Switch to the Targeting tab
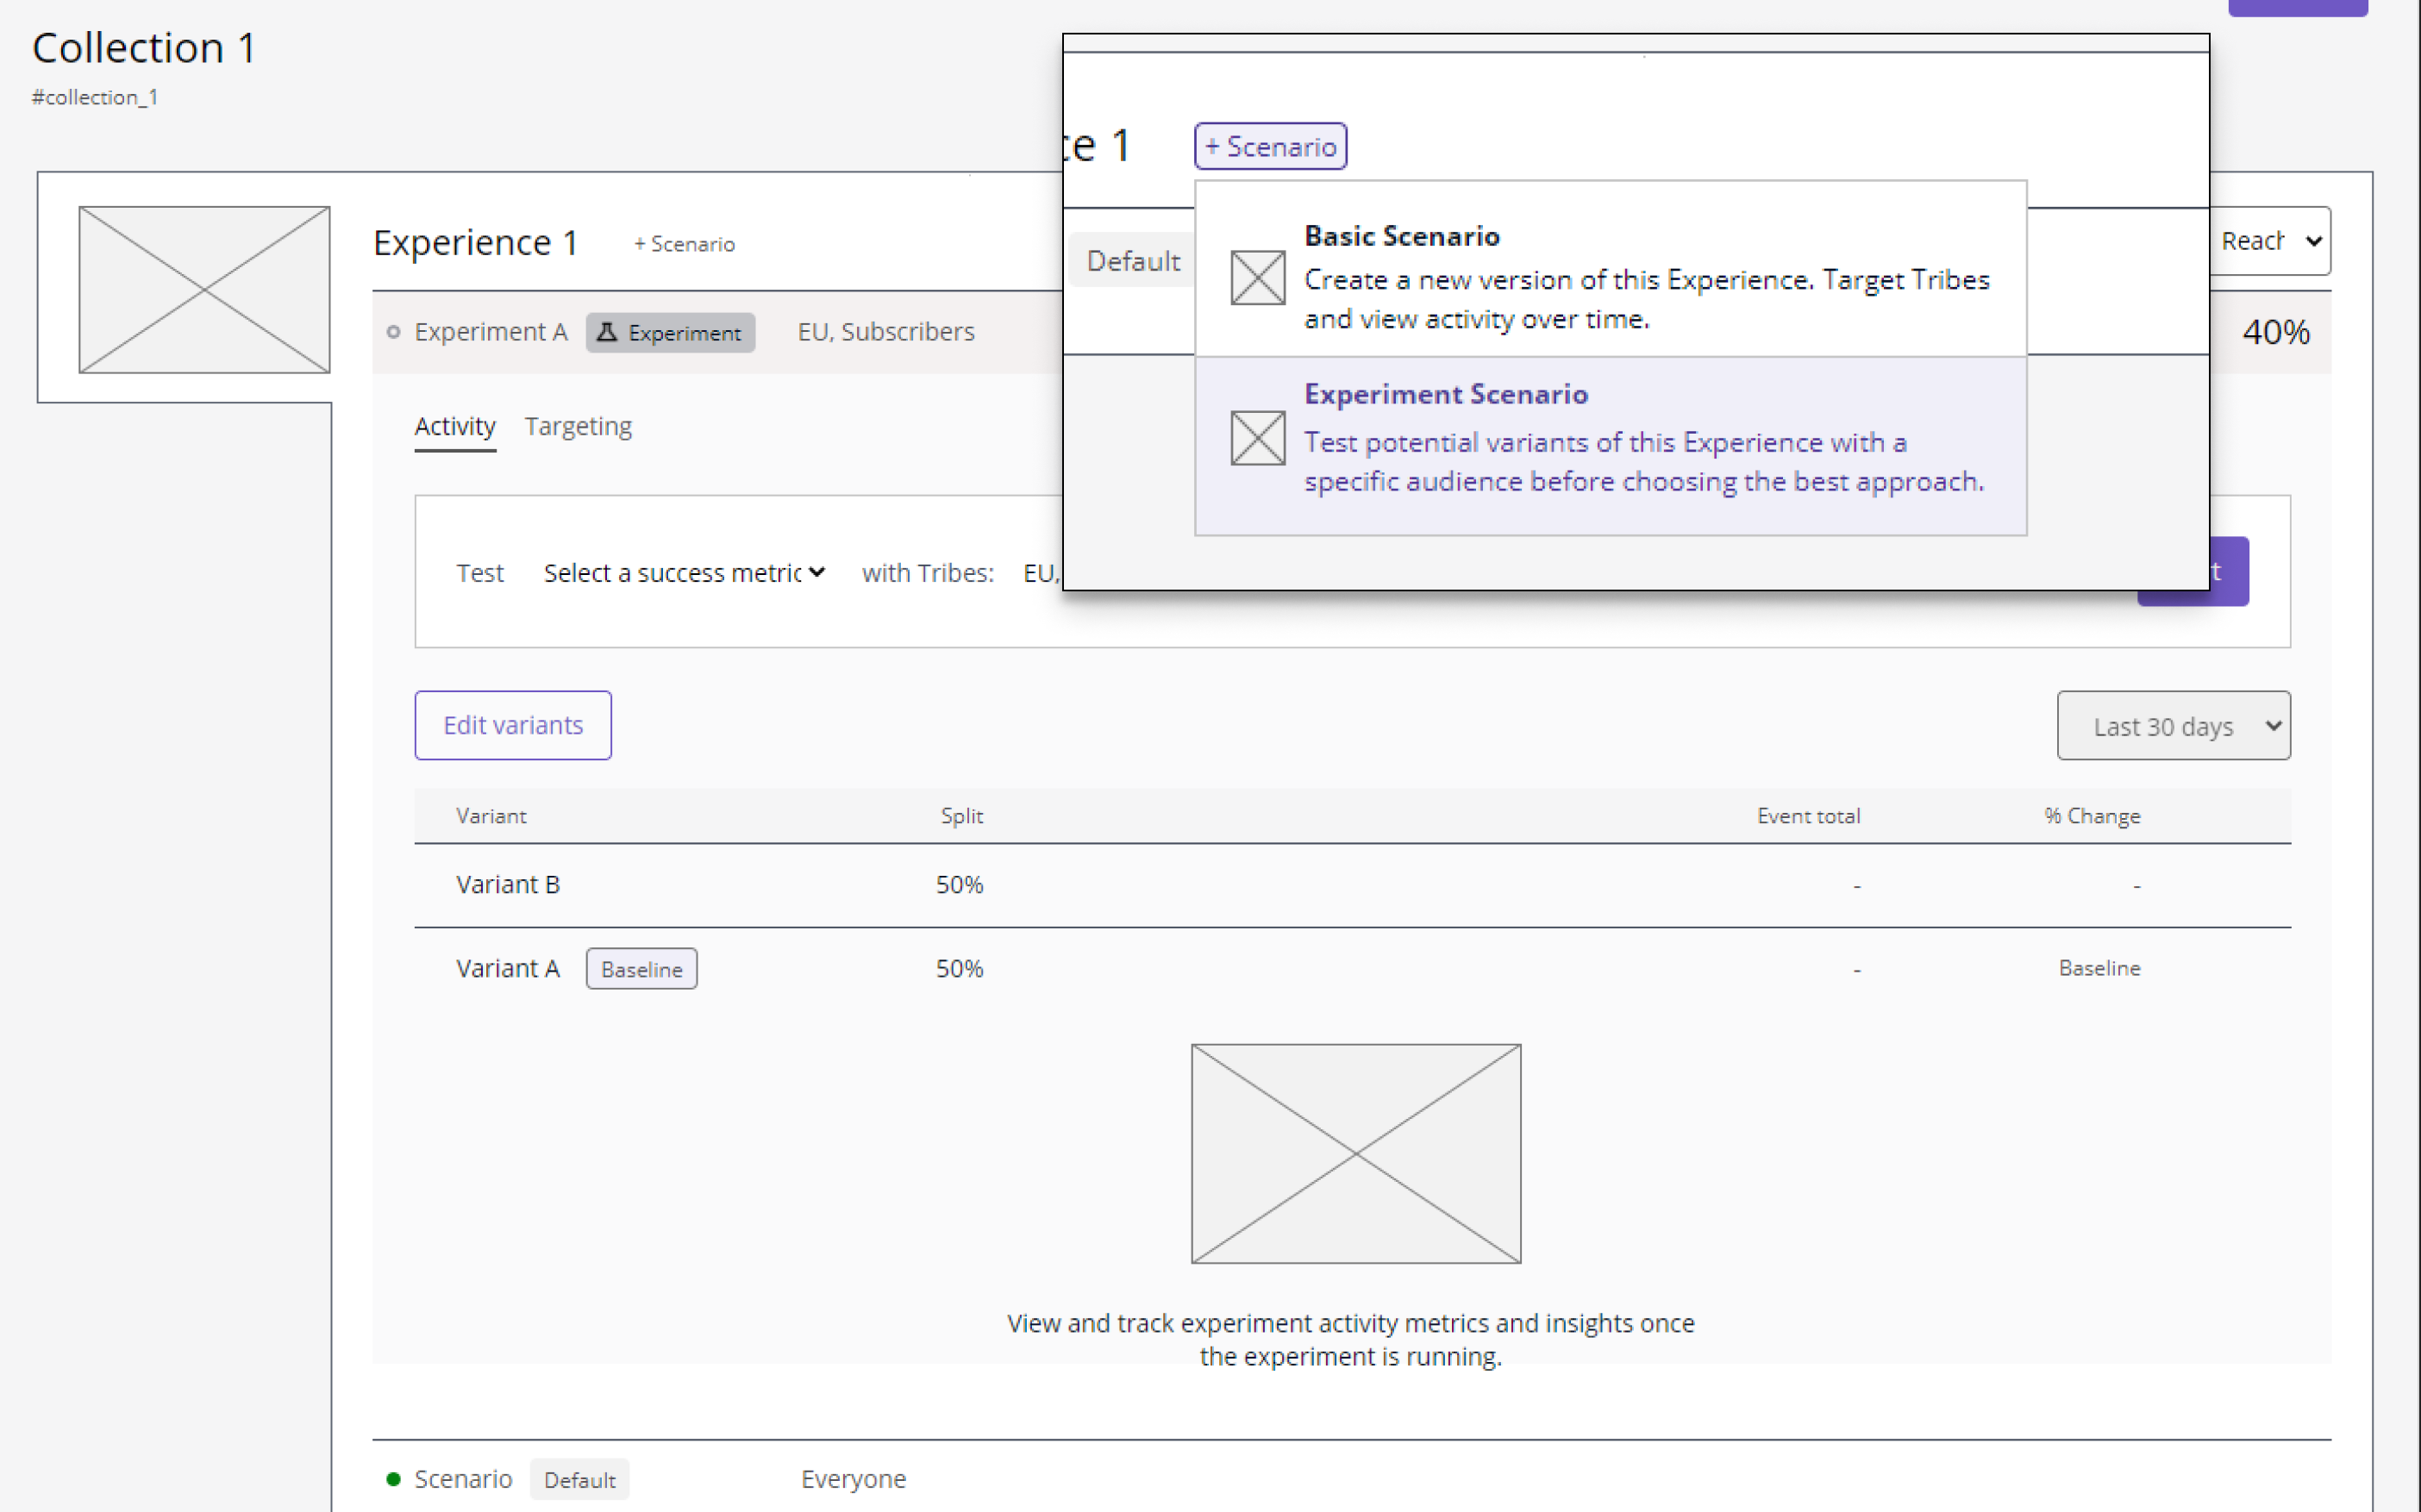Viewport: 2421px width, 1512px height. point(578,425)
